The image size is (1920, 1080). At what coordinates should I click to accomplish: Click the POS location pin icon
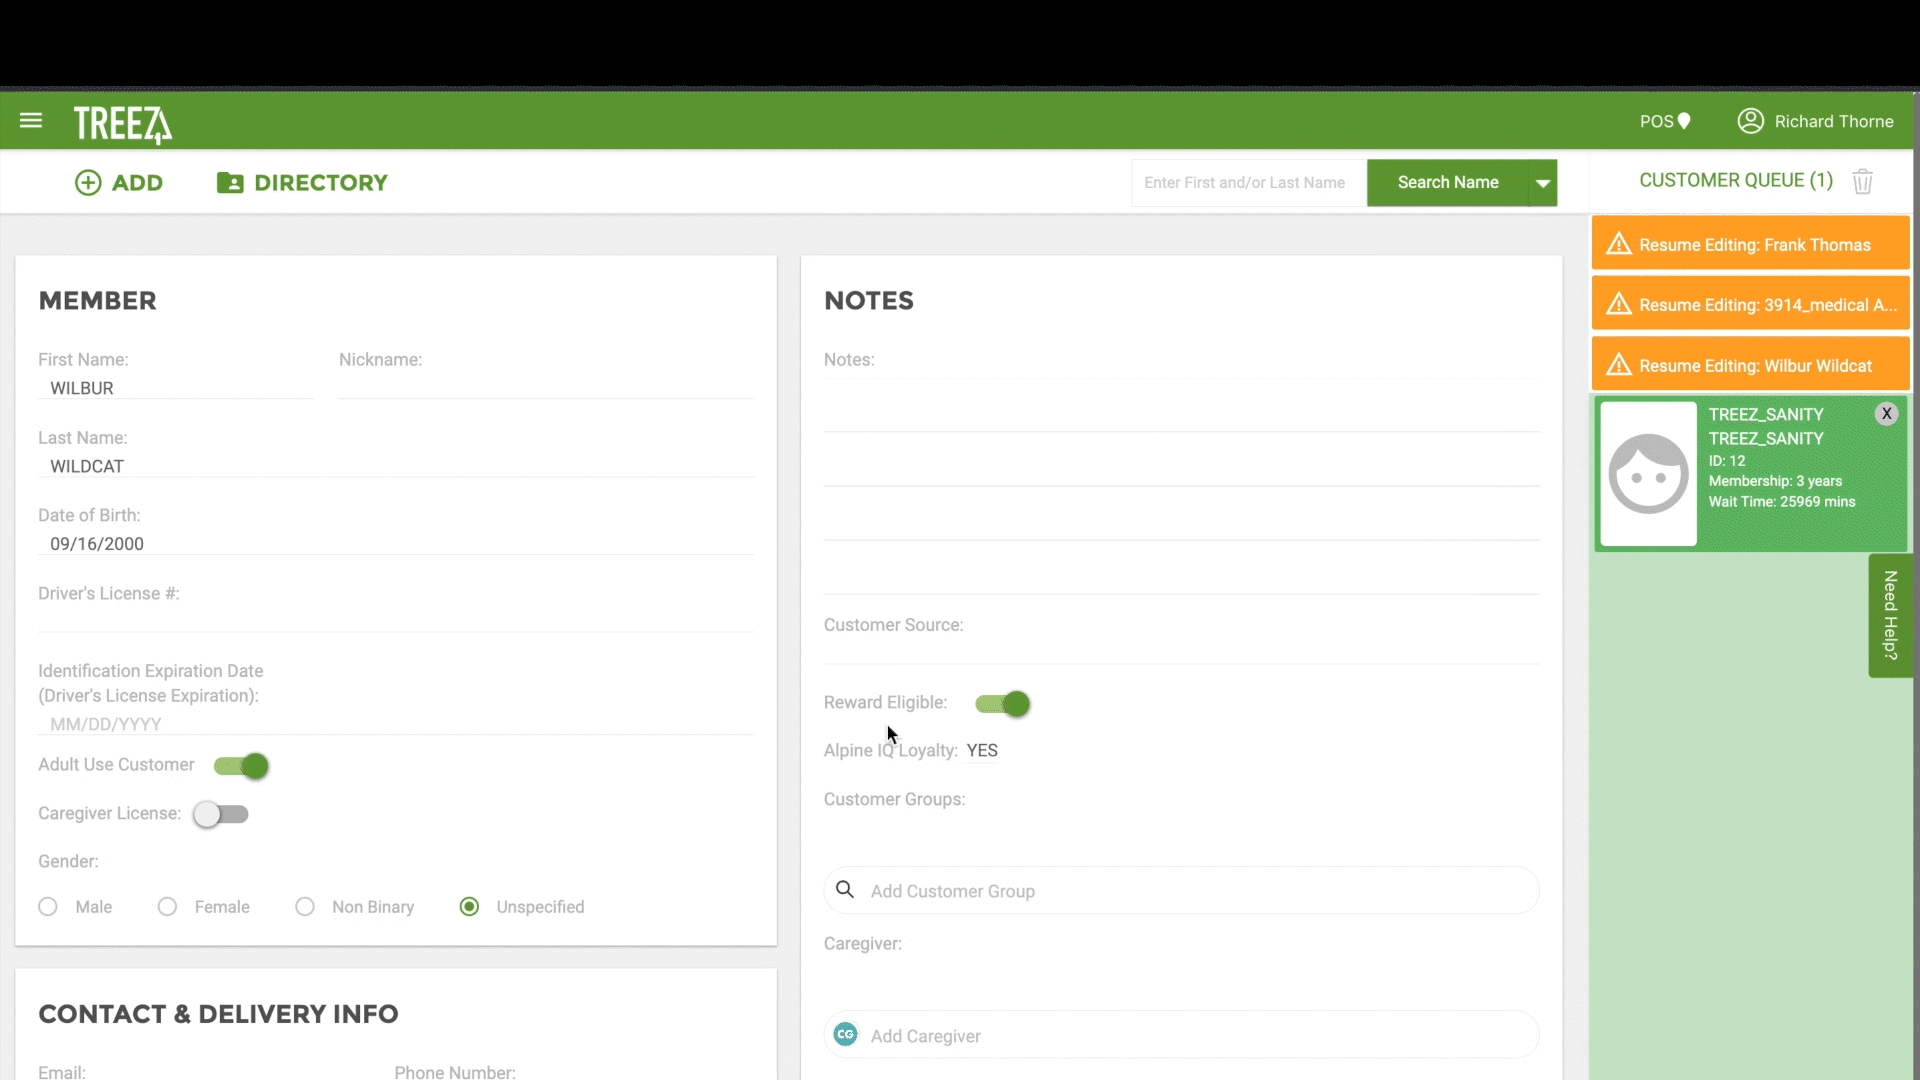point(1684,121)
